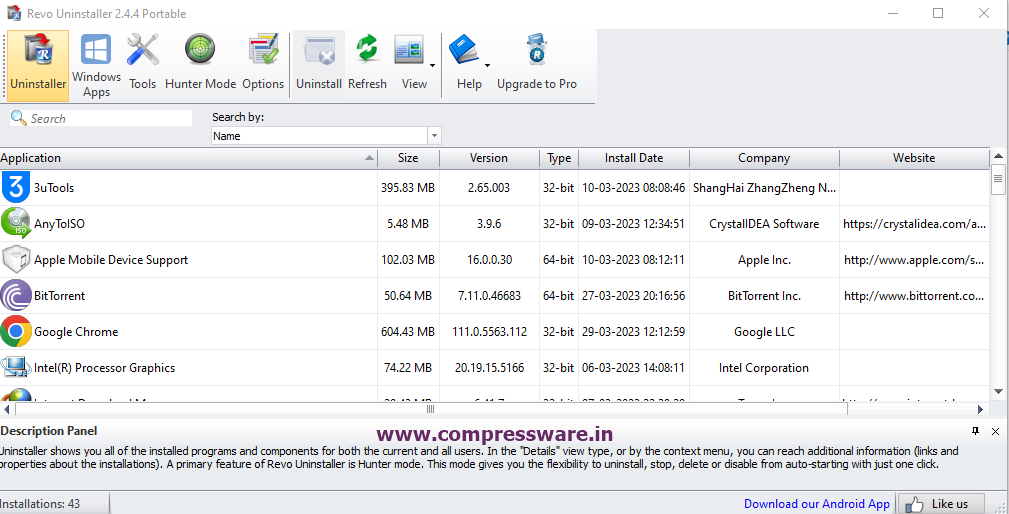
Task: Click the search magnifier icon
Action: pyautogui.click(x=19, y=118)
